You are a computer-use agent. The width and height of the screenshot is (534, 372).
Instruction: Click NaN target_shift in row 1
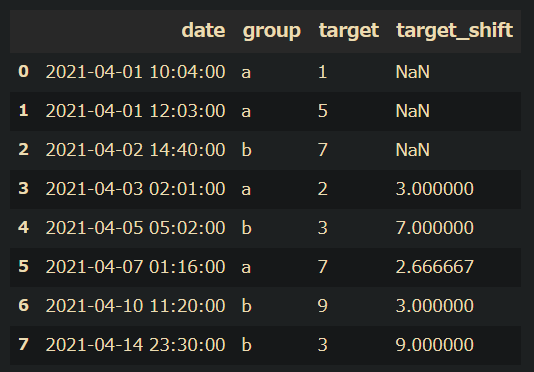click(x=412, y=111)
